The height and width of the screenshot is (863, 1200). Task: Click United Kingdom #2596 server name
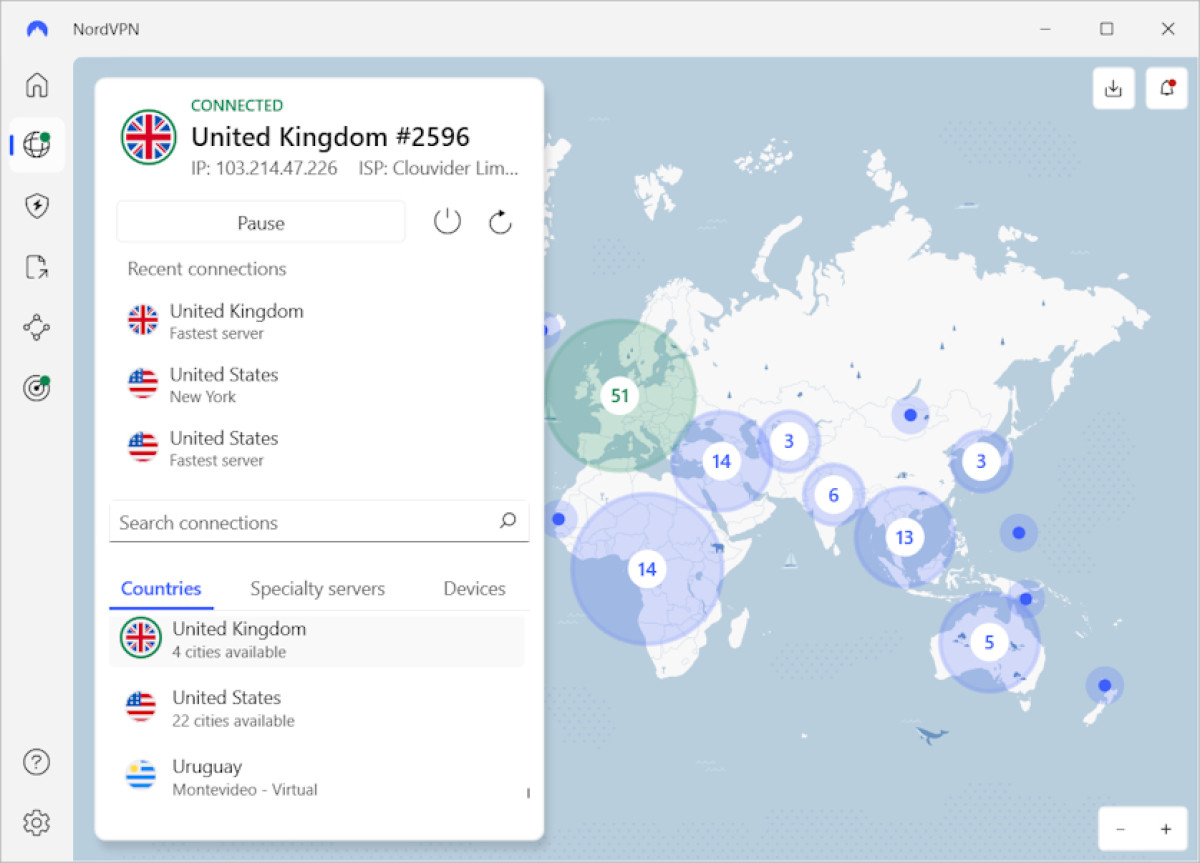[x=330, y=136]
